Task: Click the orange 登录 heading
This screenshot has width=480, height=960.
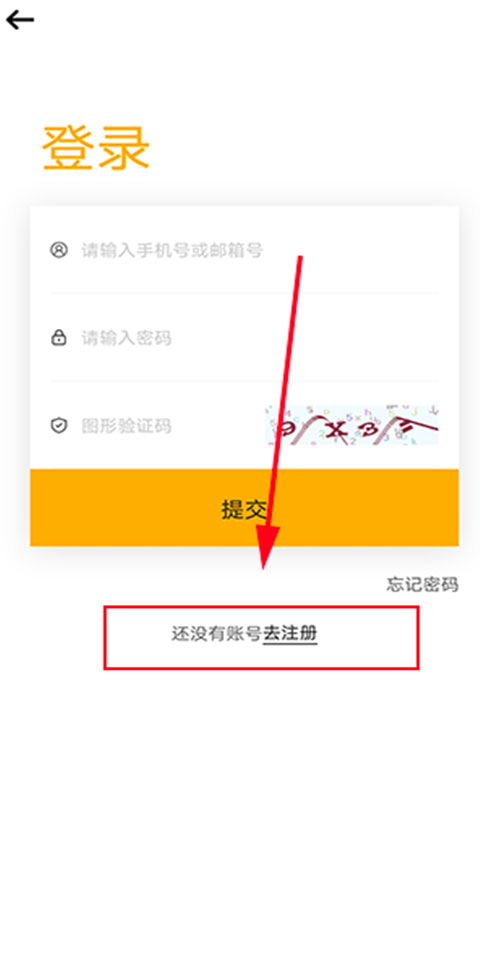Action: [96, 148]
